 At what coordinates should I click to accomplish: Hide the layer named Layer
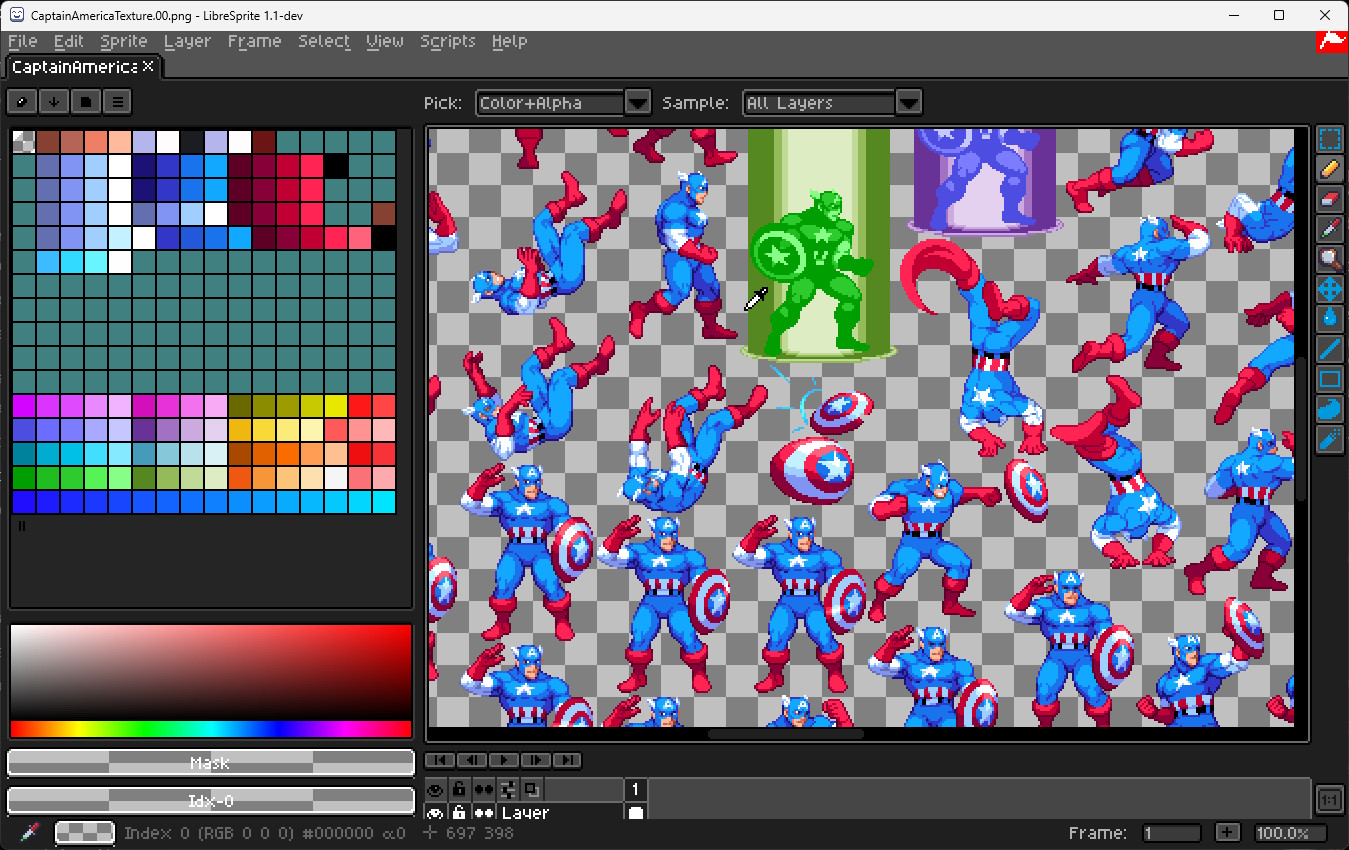[436, 812]
